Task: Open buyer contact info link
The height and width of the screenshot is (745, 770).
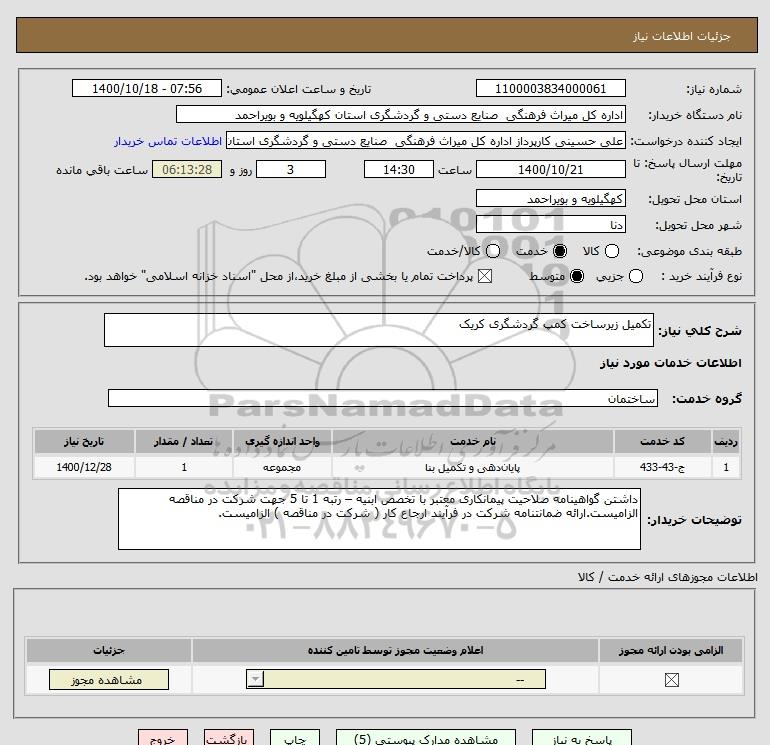Action: point(168,141)
